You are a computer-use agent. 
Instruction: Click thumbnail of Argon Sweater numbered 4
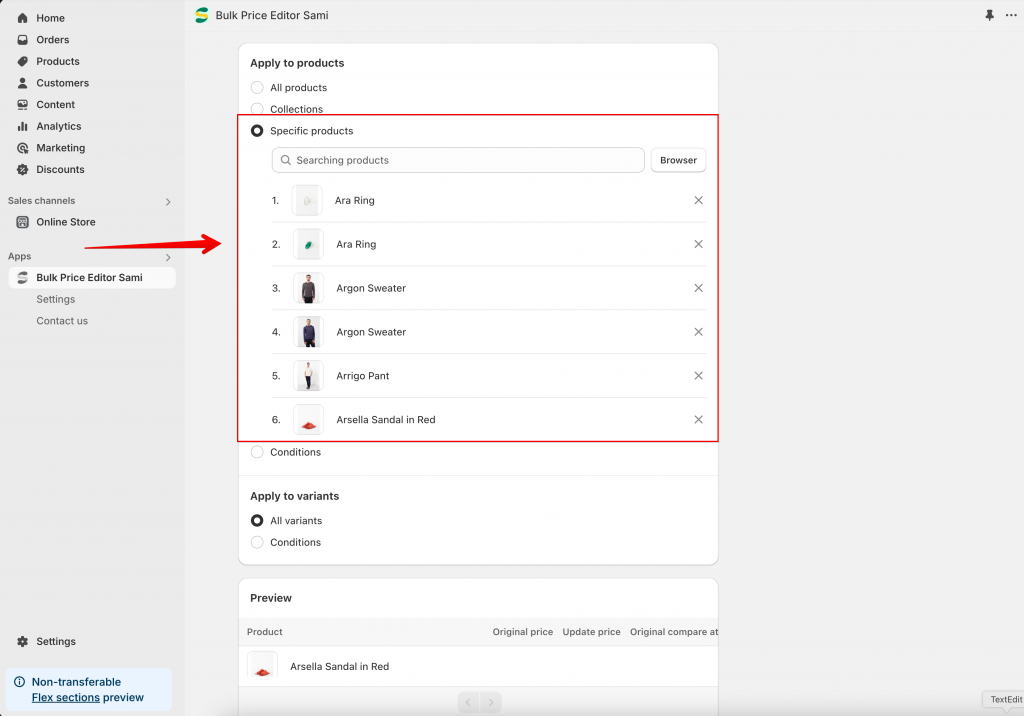[308, 332]
